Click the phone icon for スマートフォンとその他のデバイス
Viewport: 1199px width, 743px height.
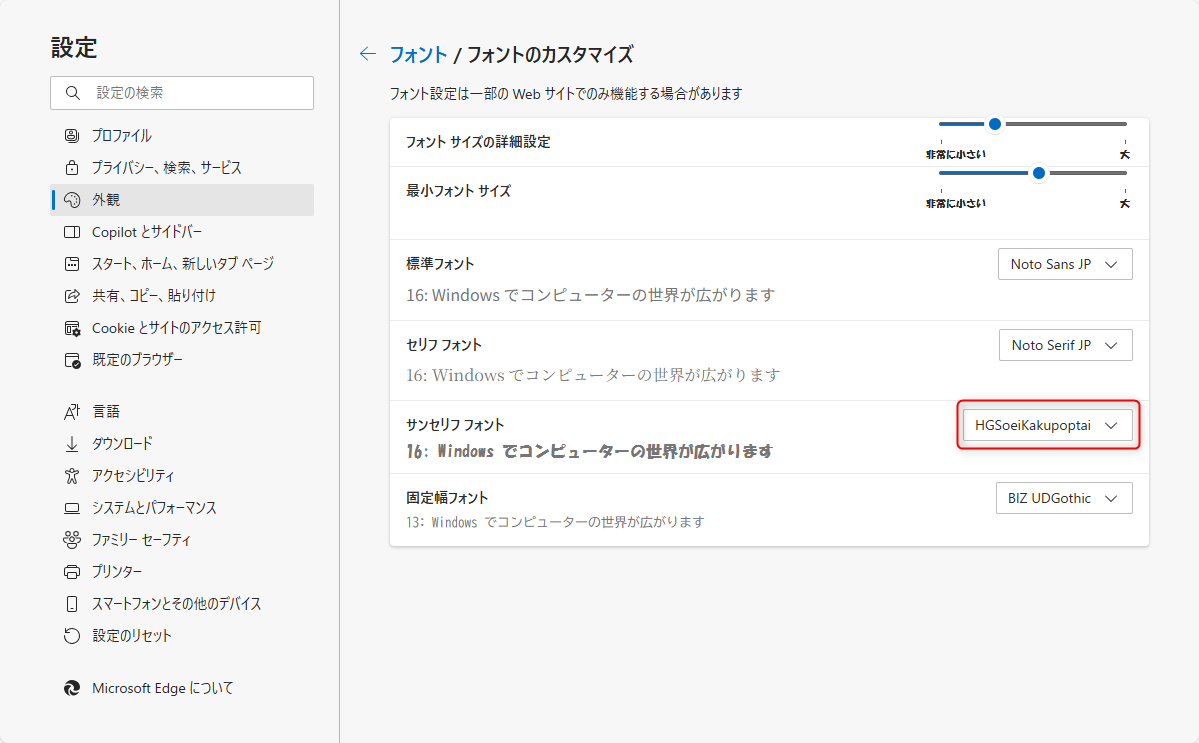point(72,604)
